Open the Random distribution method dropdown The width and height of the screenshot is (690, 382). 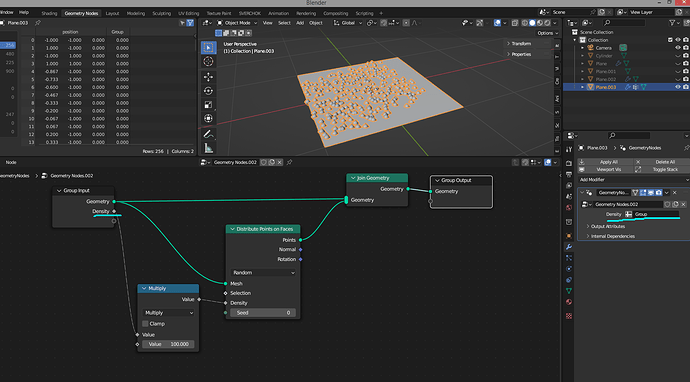[263, 273]
